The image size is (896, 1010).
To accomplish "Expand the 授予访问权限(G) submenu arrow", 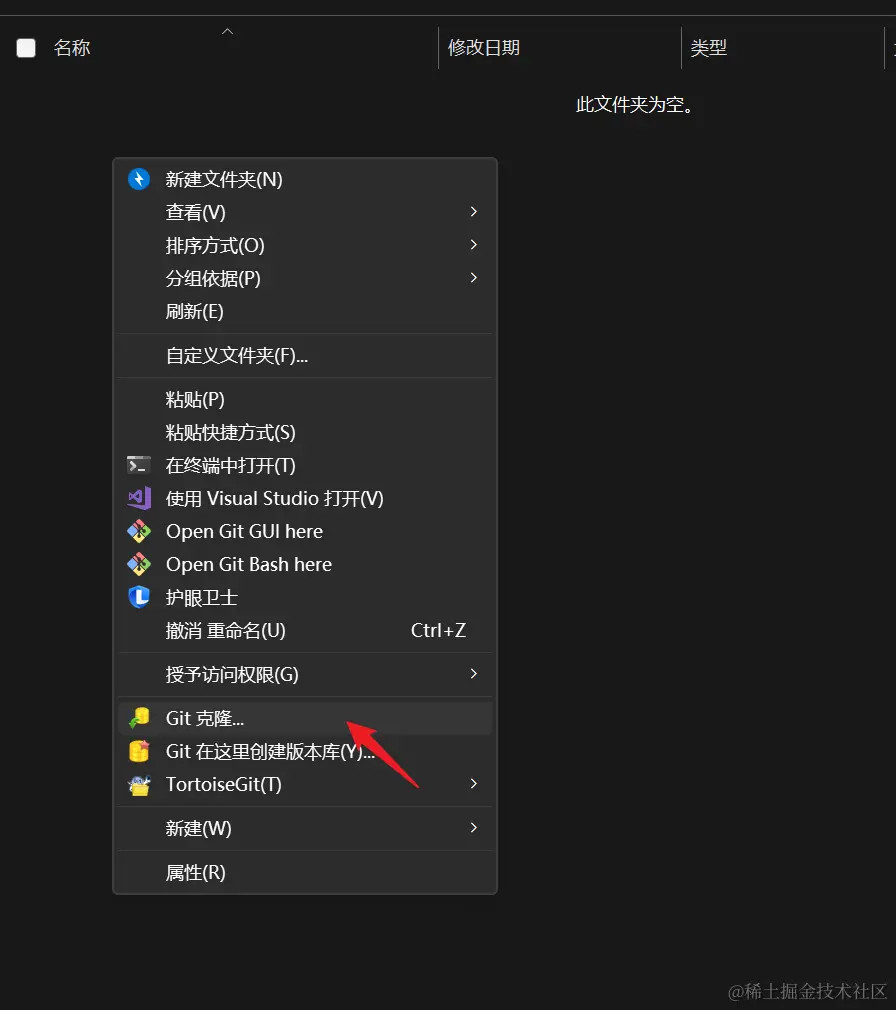I will [473, 674].
